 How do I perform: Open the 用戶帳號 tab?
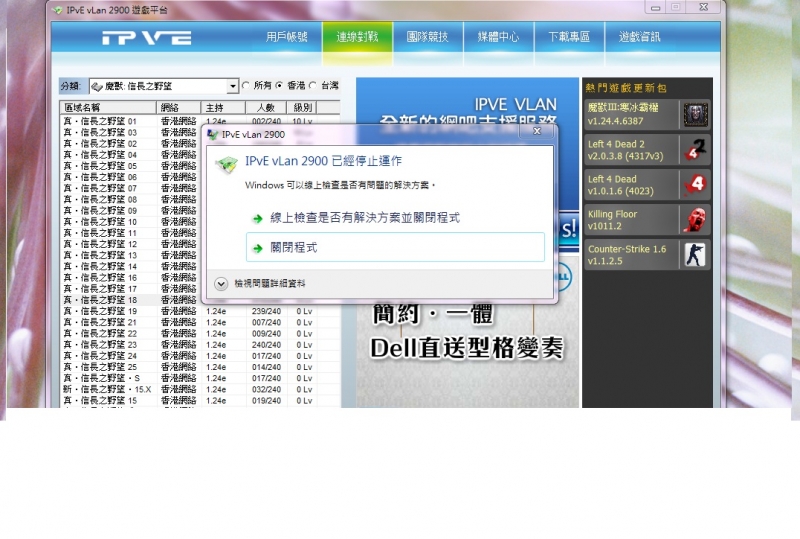click(287, 37)
